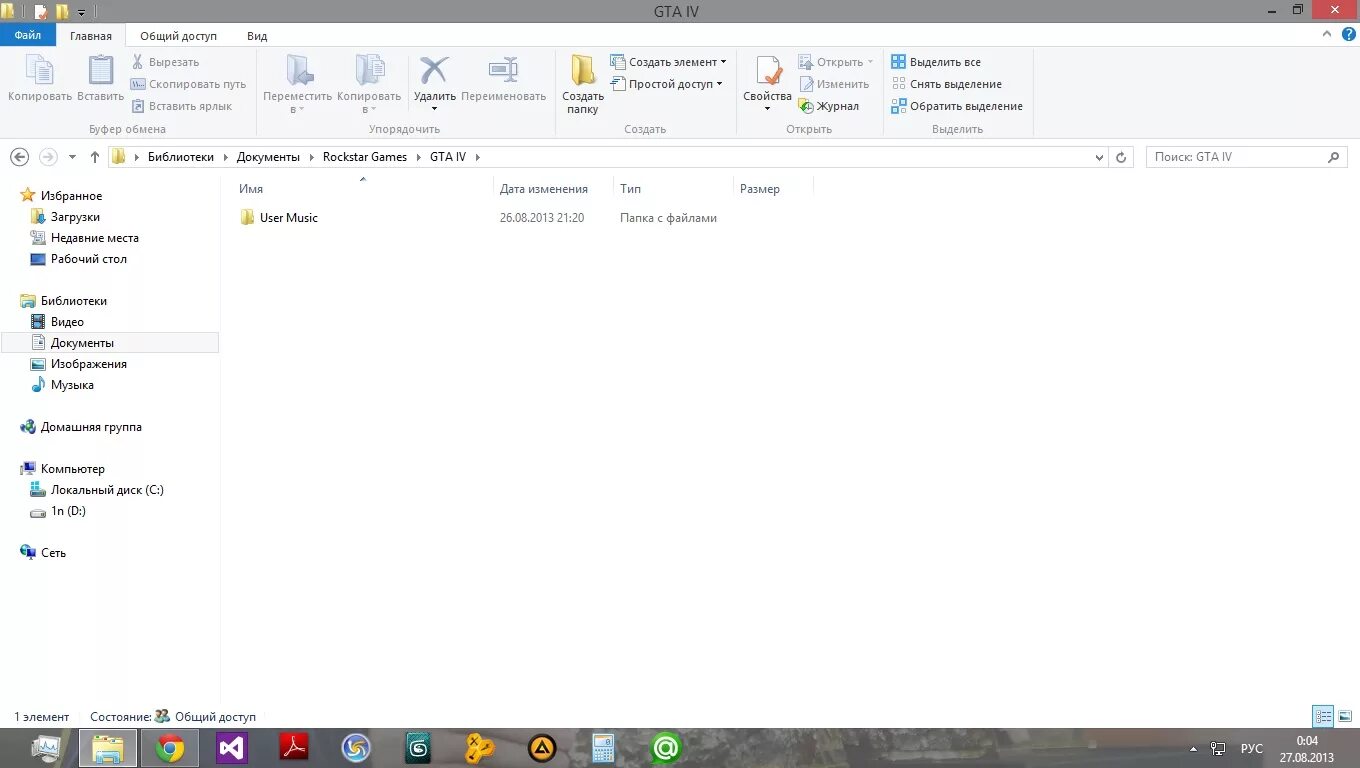Click the Delete (Удалить) red X icon

(x=434, y=70)
